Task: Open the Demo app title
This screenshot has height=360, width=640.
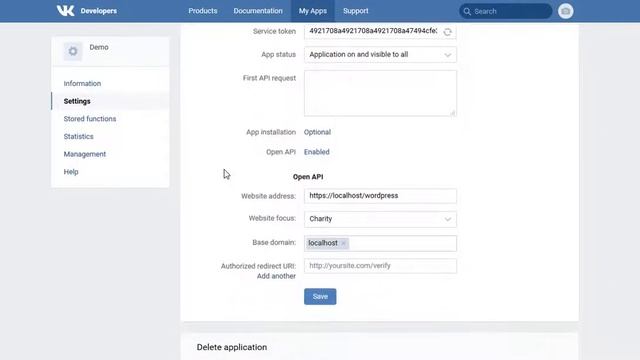Action: tap(99, 47)
